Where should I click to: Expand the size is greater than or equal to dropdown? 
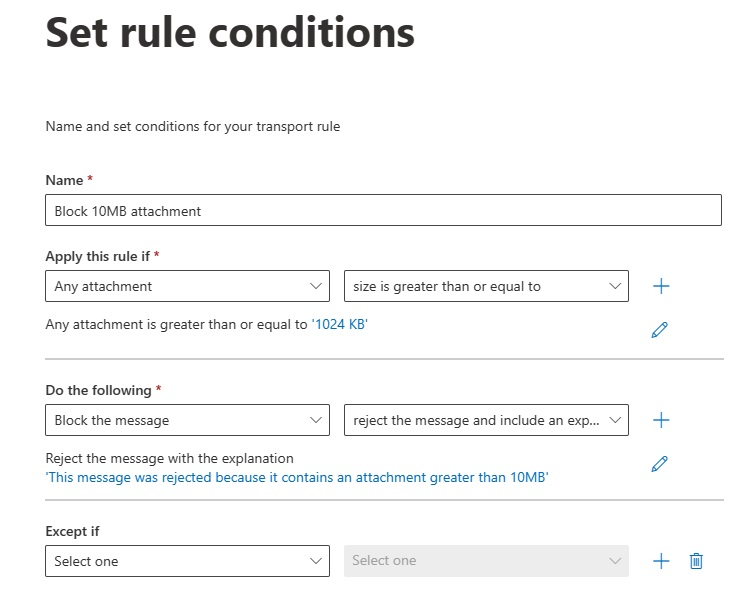[x=486, y=286]
